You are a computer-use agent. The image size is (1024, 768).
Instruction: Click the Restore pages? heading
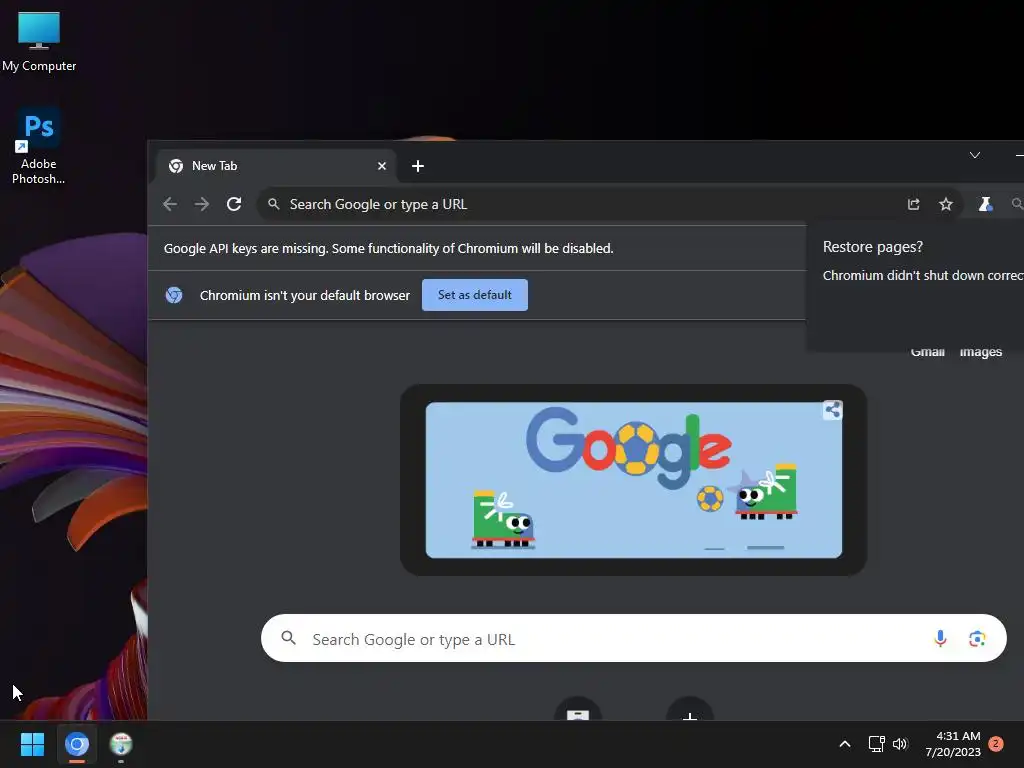click(872, 247)
